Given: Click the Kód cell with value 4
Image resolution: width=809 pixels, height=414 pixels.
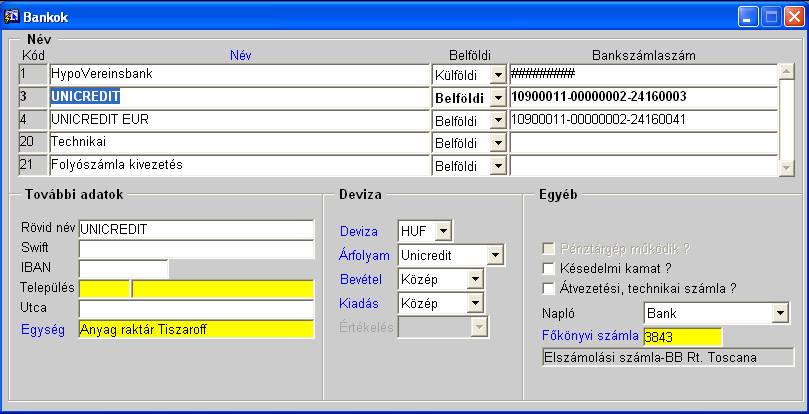Looking at the screenshot, I should pos(33,120).
